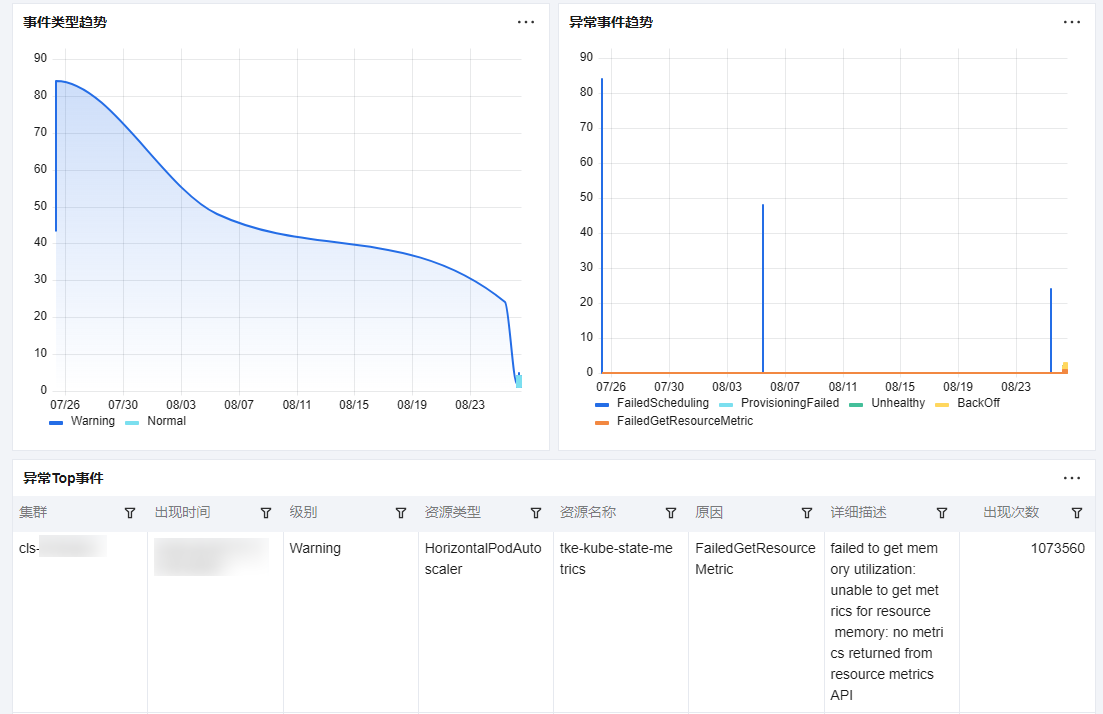The image size is (1103, 714).
Task: Open more options menu for 异常Top事件
Action: point(1072,478)
